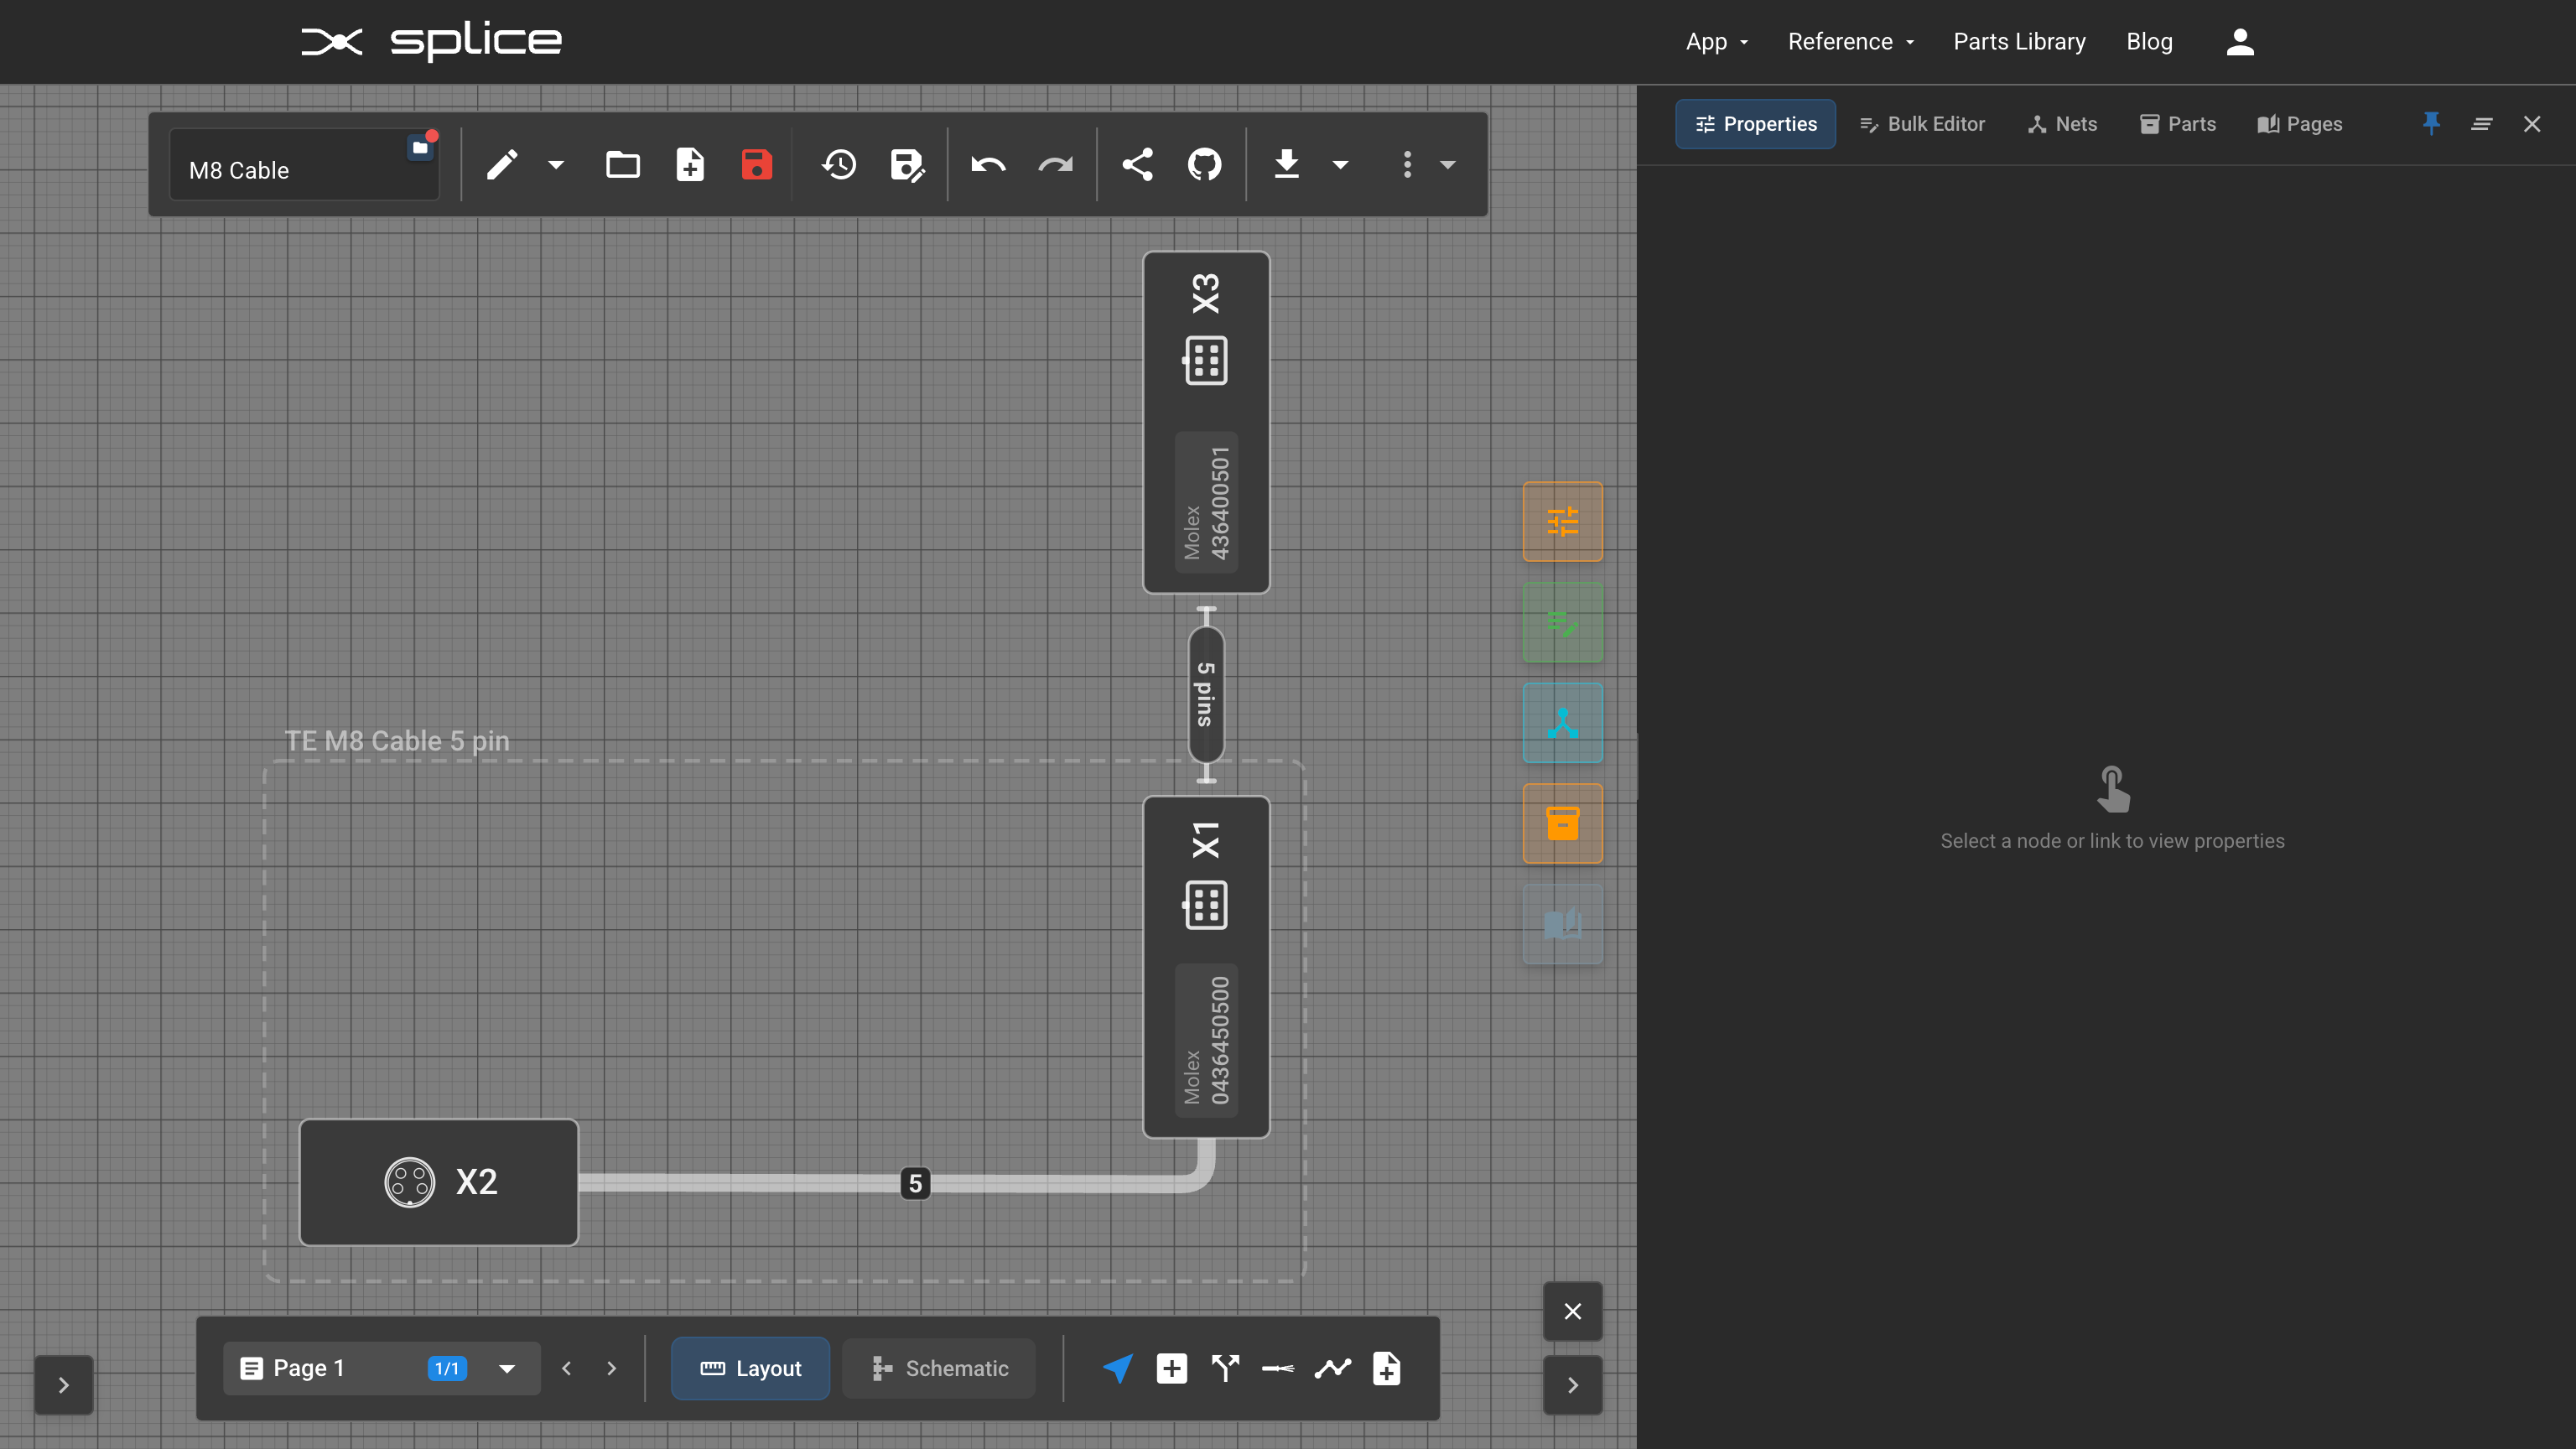
Task: Open the Reference menu in the header
Action: tap(1851, 42)
